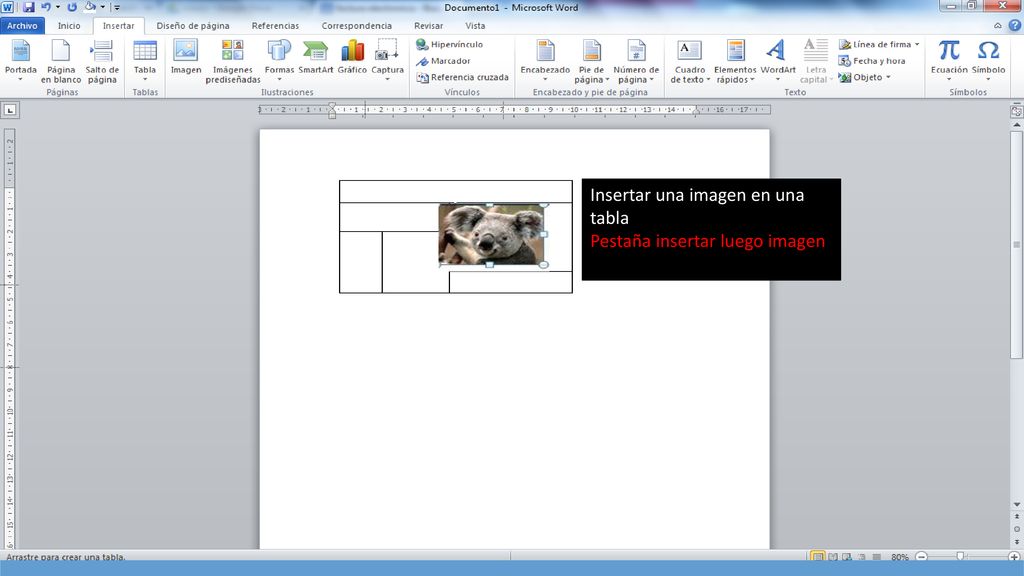Add a Marcador bookmark
Screen dimensions: 1024x576
(443, 61)
